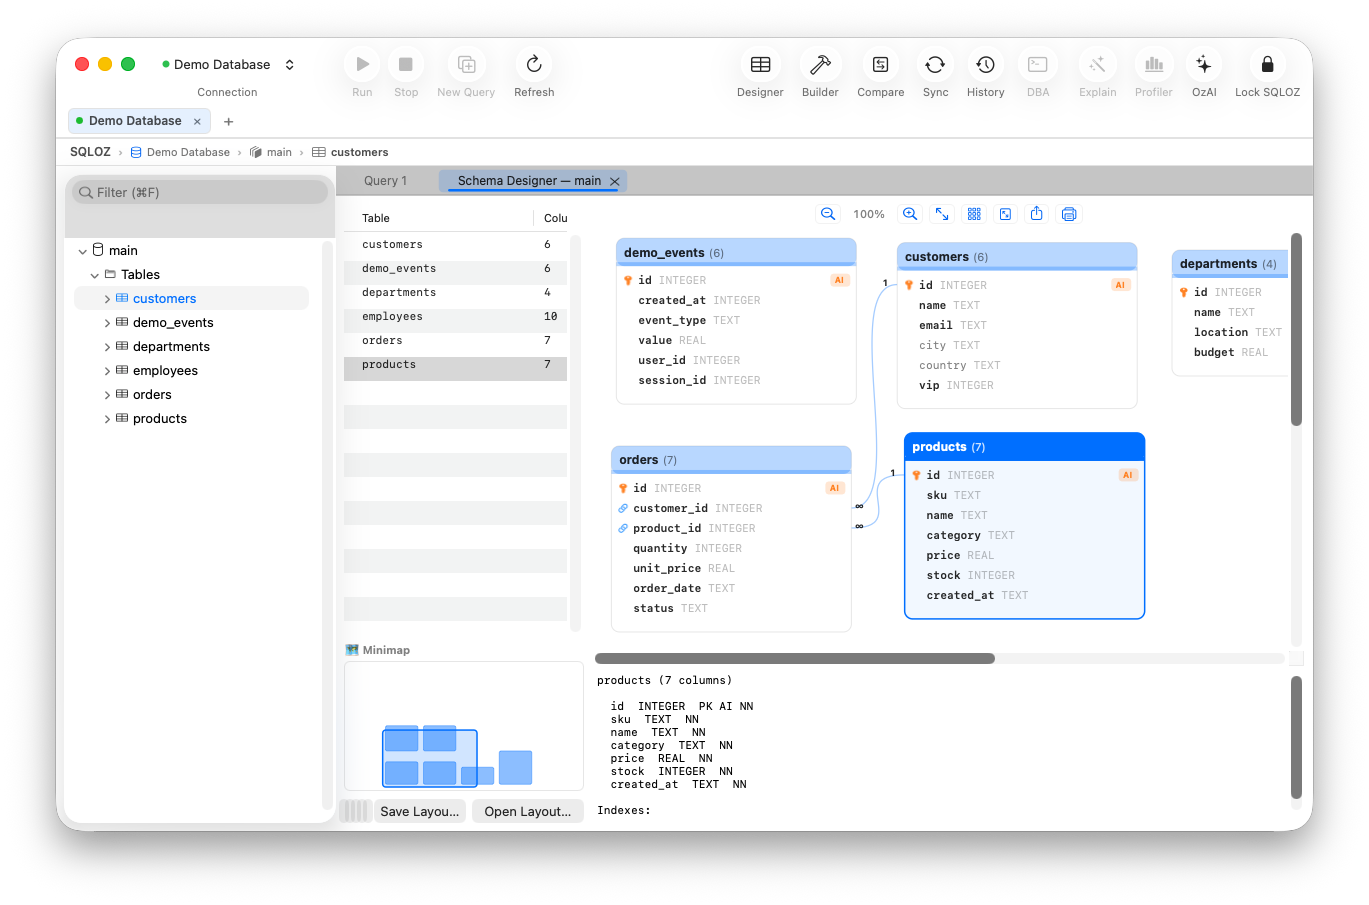This screenshot has width=1369, height=905.
Task: Click the Minimap preview area
Action: (464, 726)
